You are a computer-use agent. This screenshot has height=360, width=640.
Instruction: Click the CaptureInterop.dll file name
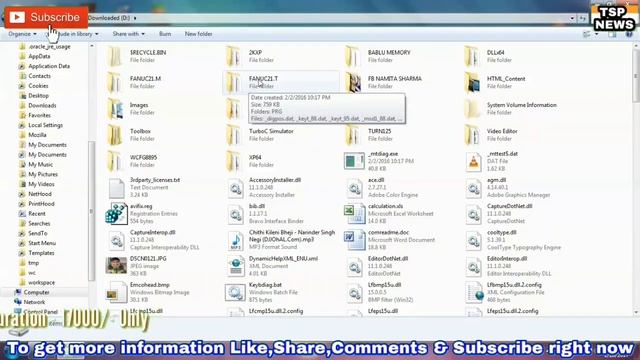[x=152, y=232]
